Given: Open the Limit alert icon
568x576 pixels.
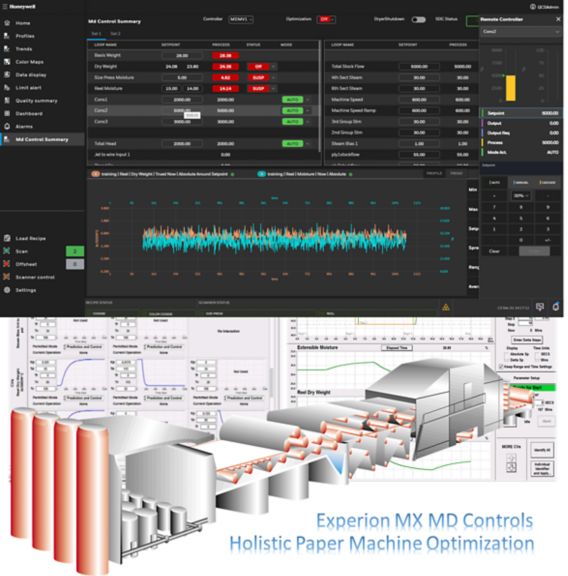Looking at the screenshot, I should (7, 87).
